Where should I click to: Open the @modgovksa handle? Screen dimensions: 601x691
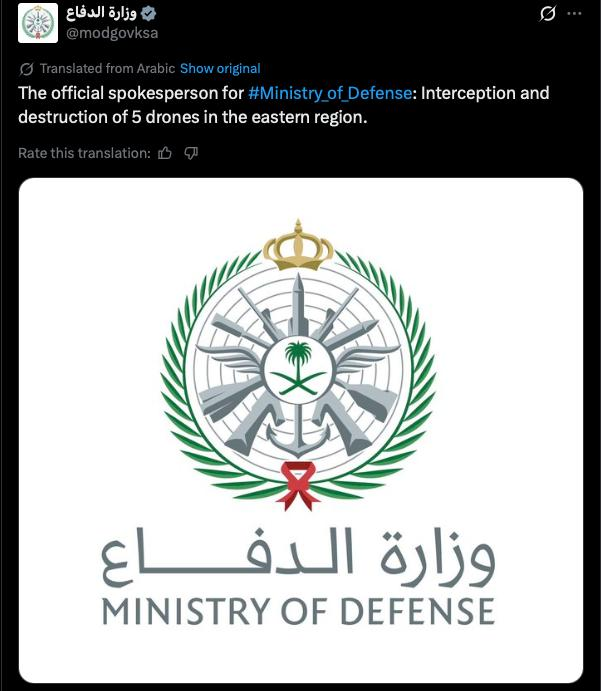point(112,33)
